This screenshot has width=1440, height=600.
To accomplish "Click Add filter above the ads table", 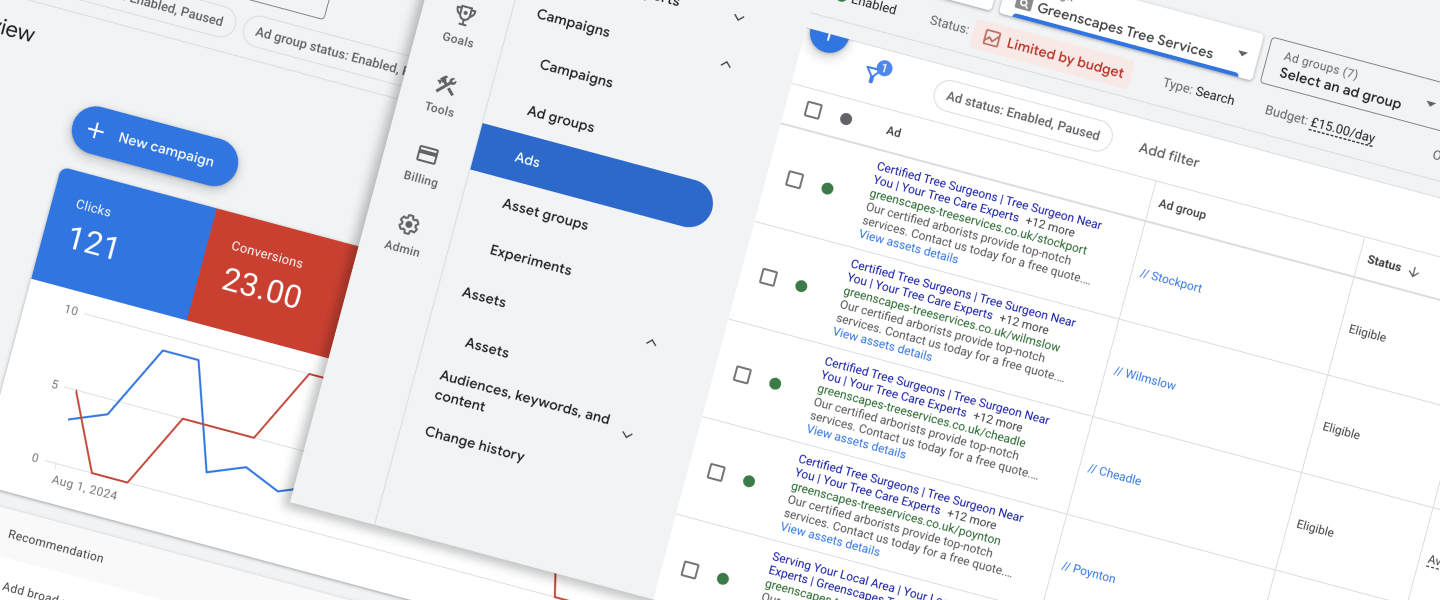I will [x=1169, y=155].
